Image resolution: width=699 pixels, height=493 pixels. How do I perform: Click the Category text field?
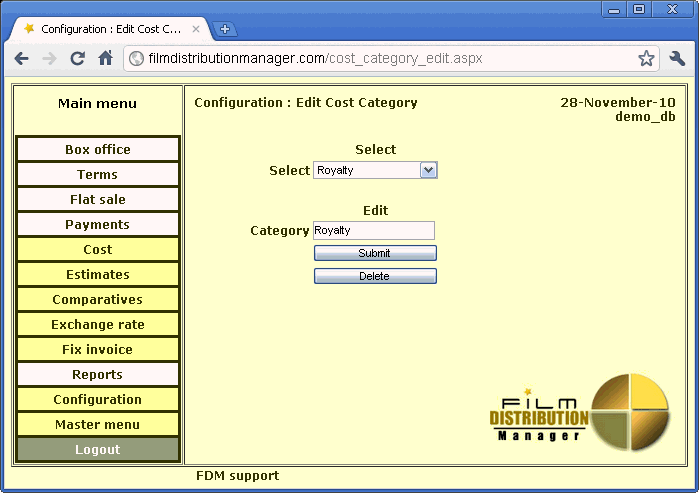pos(374,230)
